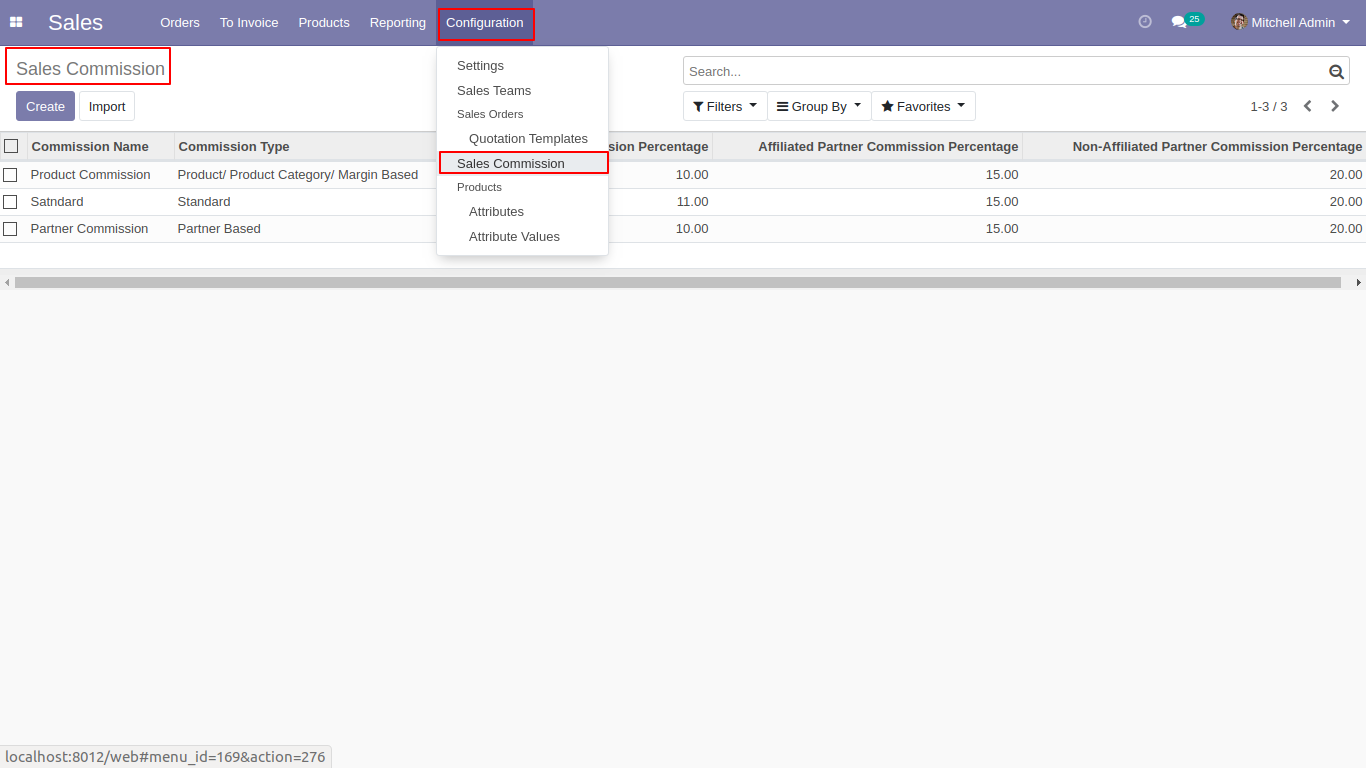Open the activities clock icon
1366x768 pixels.
(1145, 22)
